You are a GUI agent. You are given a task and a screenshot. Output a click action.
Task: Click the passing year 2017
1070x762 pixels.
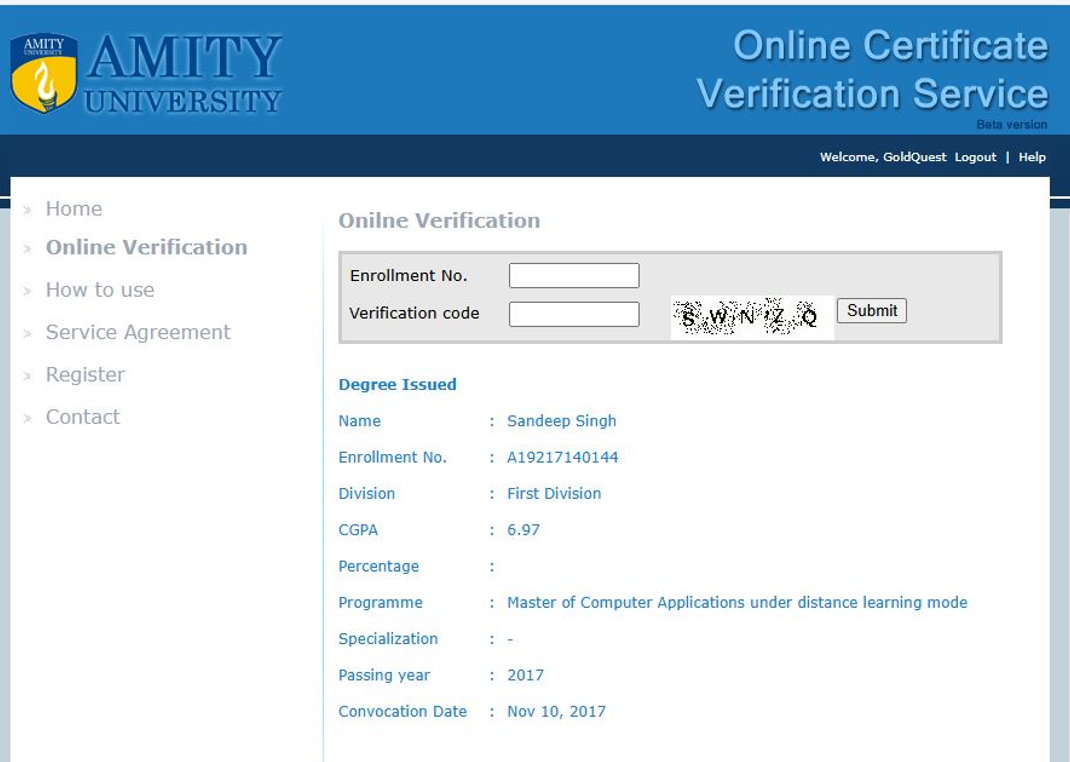(525, 675)
